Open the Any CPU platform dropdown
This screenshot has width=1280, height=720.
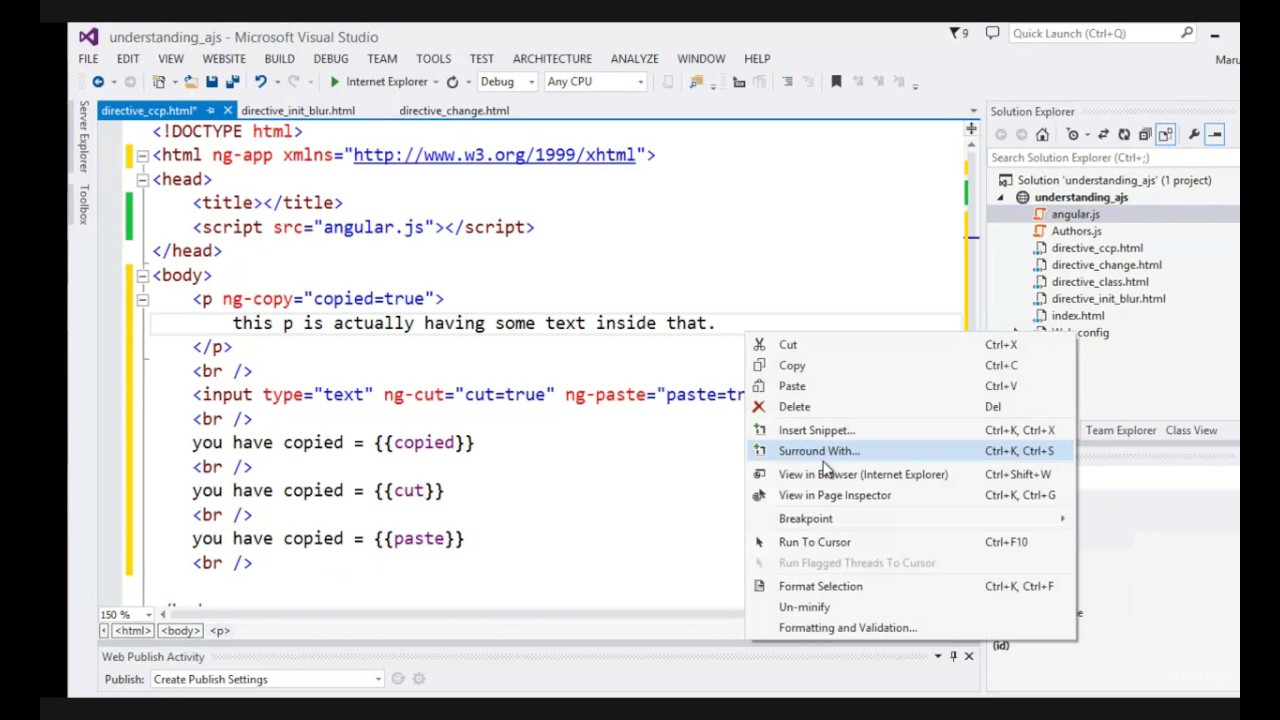640,82
